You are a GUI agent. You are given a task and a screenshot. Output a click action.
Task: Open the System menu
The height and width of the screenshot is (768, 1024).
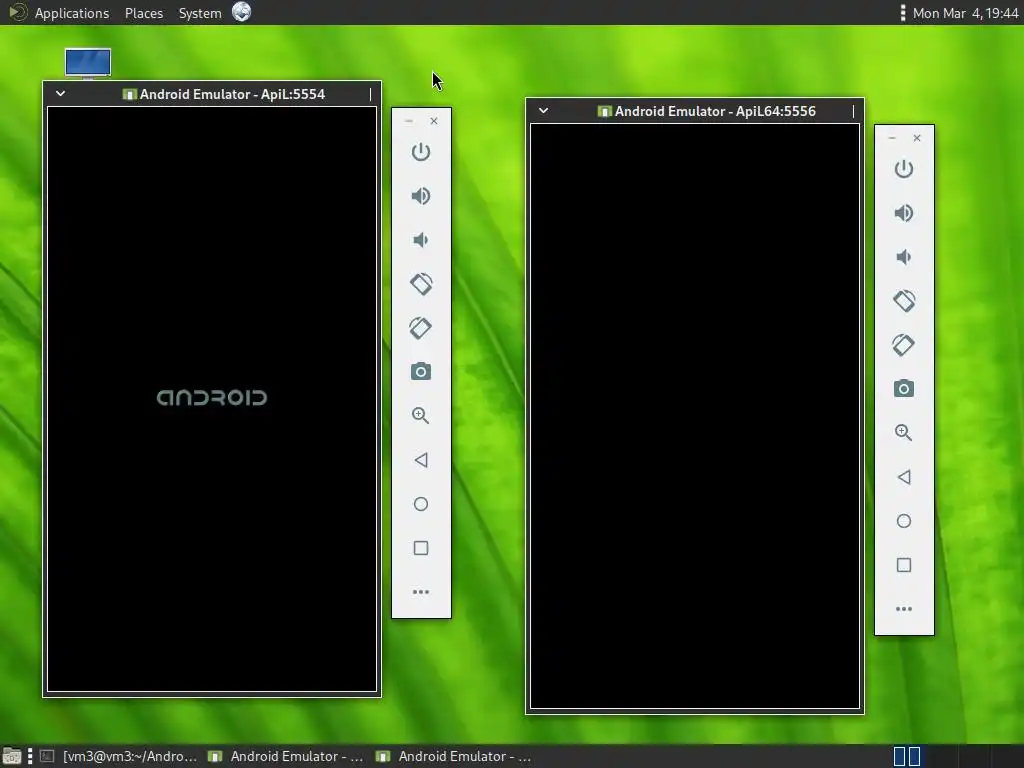tap(200, 13)
